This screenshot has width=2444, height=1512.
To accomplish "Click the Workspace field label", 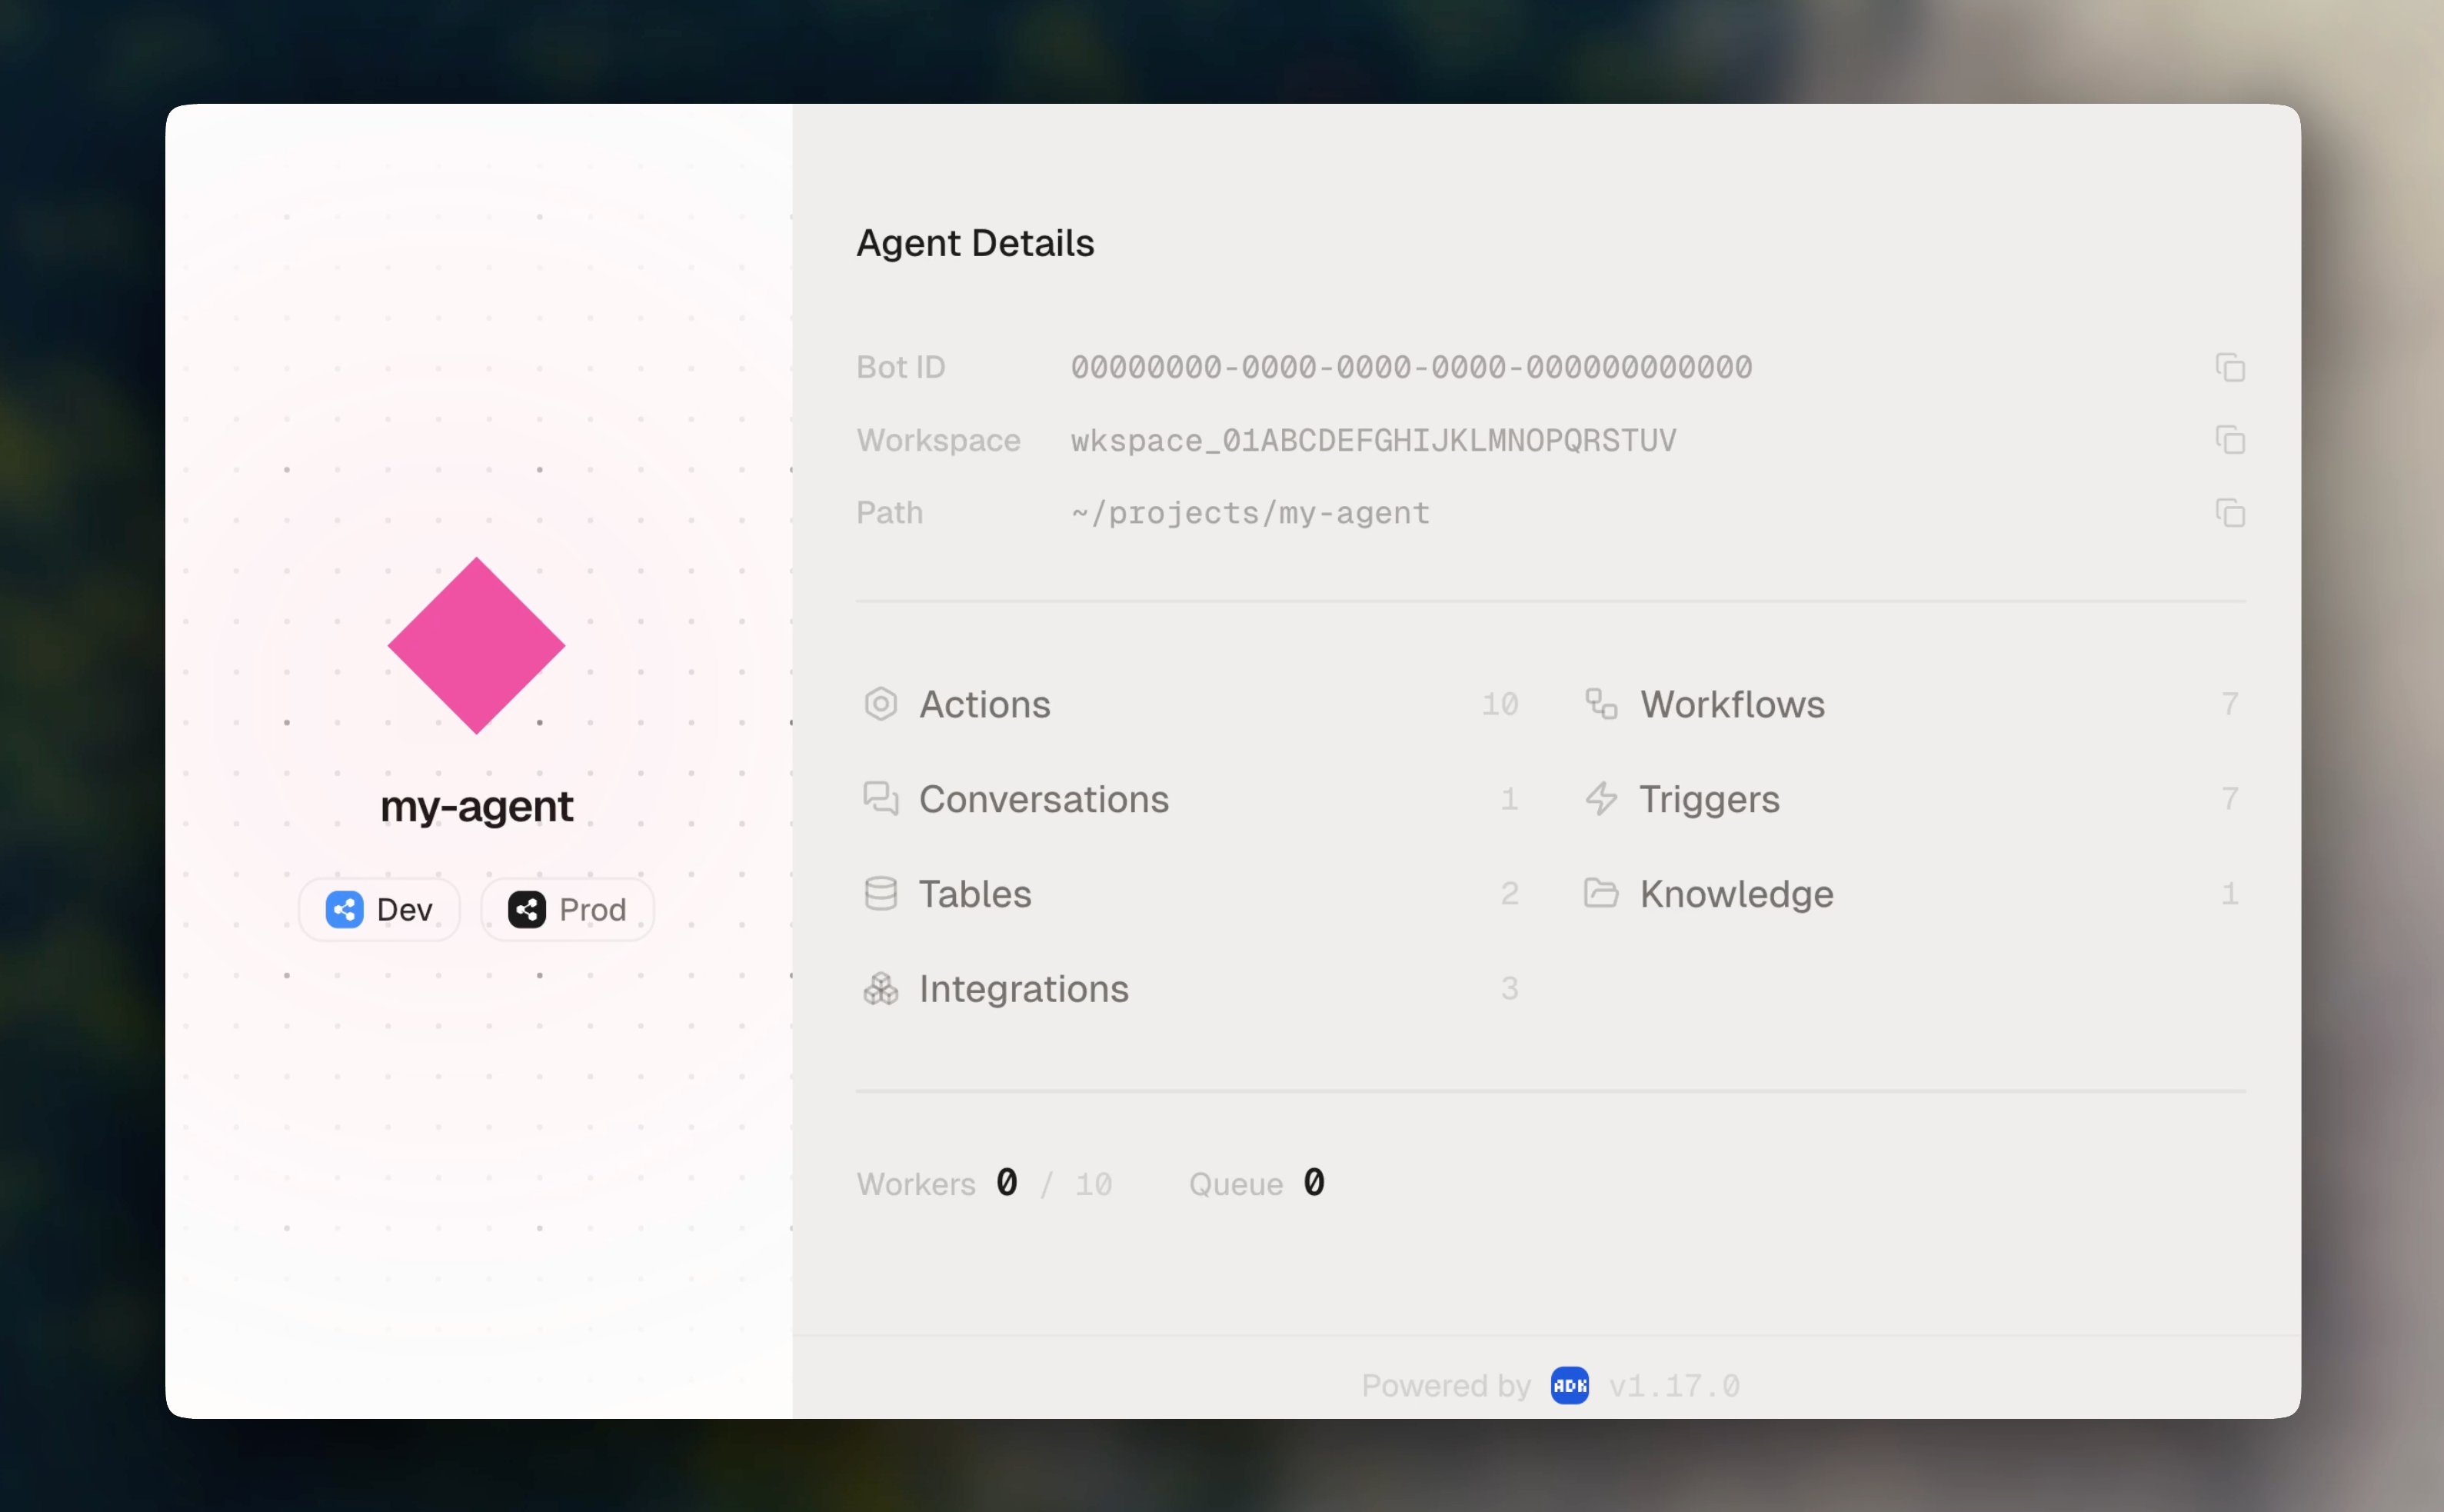I will coord(939,440).
